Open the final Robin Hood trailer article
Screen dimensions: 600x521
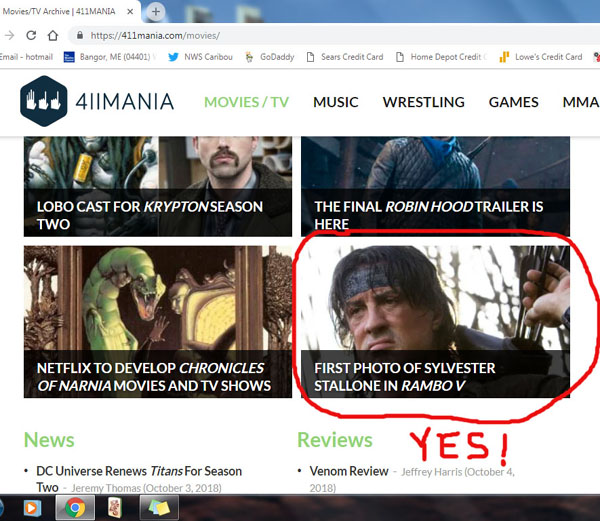pos(435,186)
